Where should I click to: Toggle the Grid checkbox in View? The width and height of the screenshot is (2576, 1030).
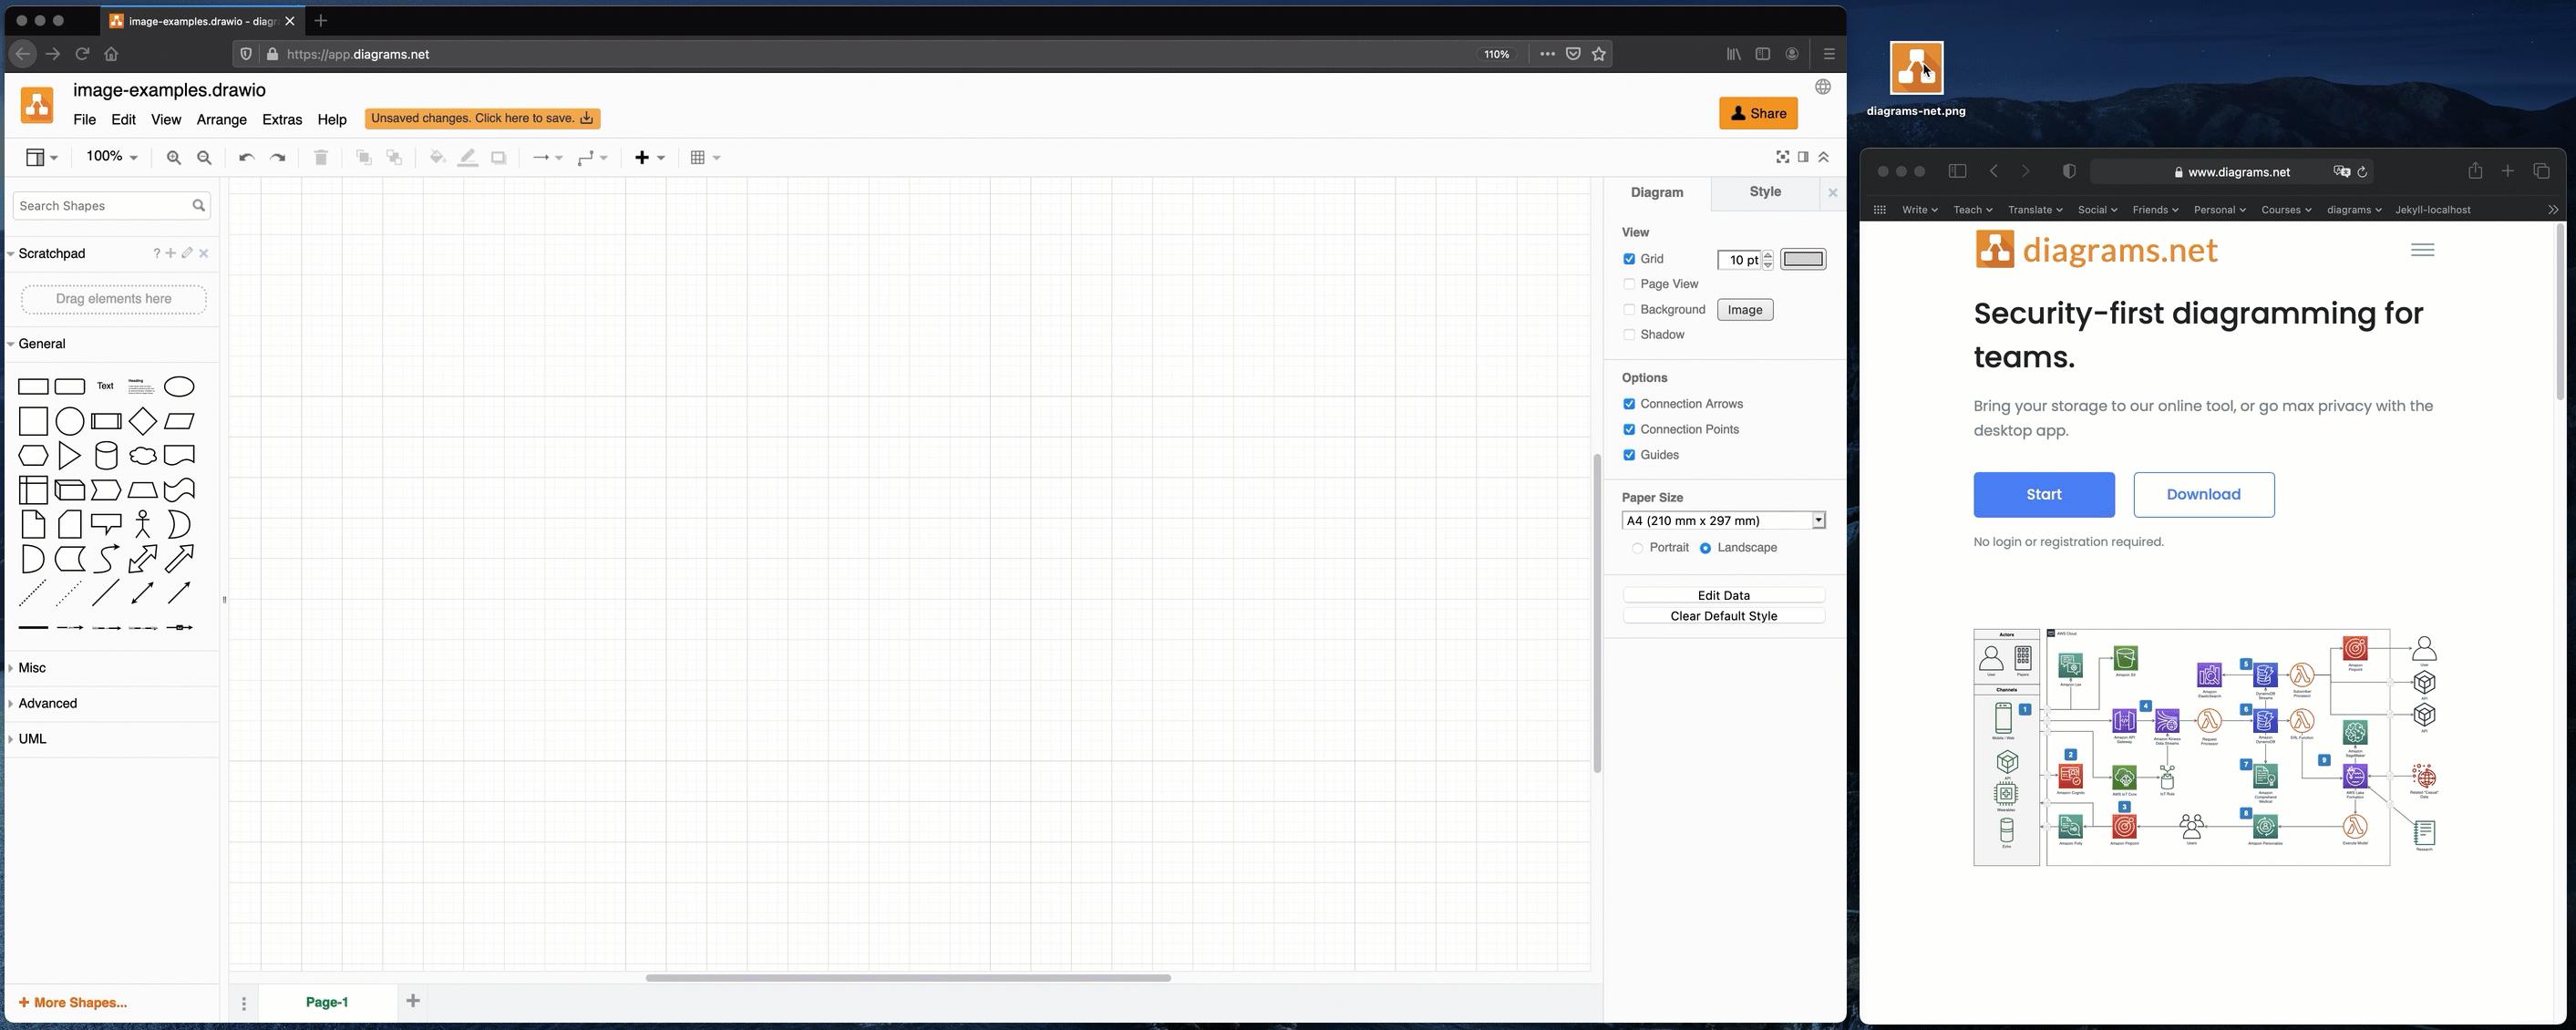(x=1630, y=258)
